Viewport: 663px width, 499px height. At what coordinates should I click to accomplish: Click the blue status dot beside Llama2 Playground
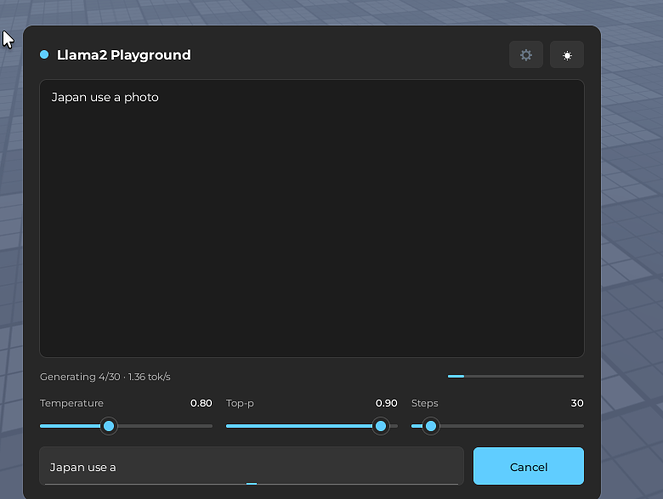click(44, 55)
